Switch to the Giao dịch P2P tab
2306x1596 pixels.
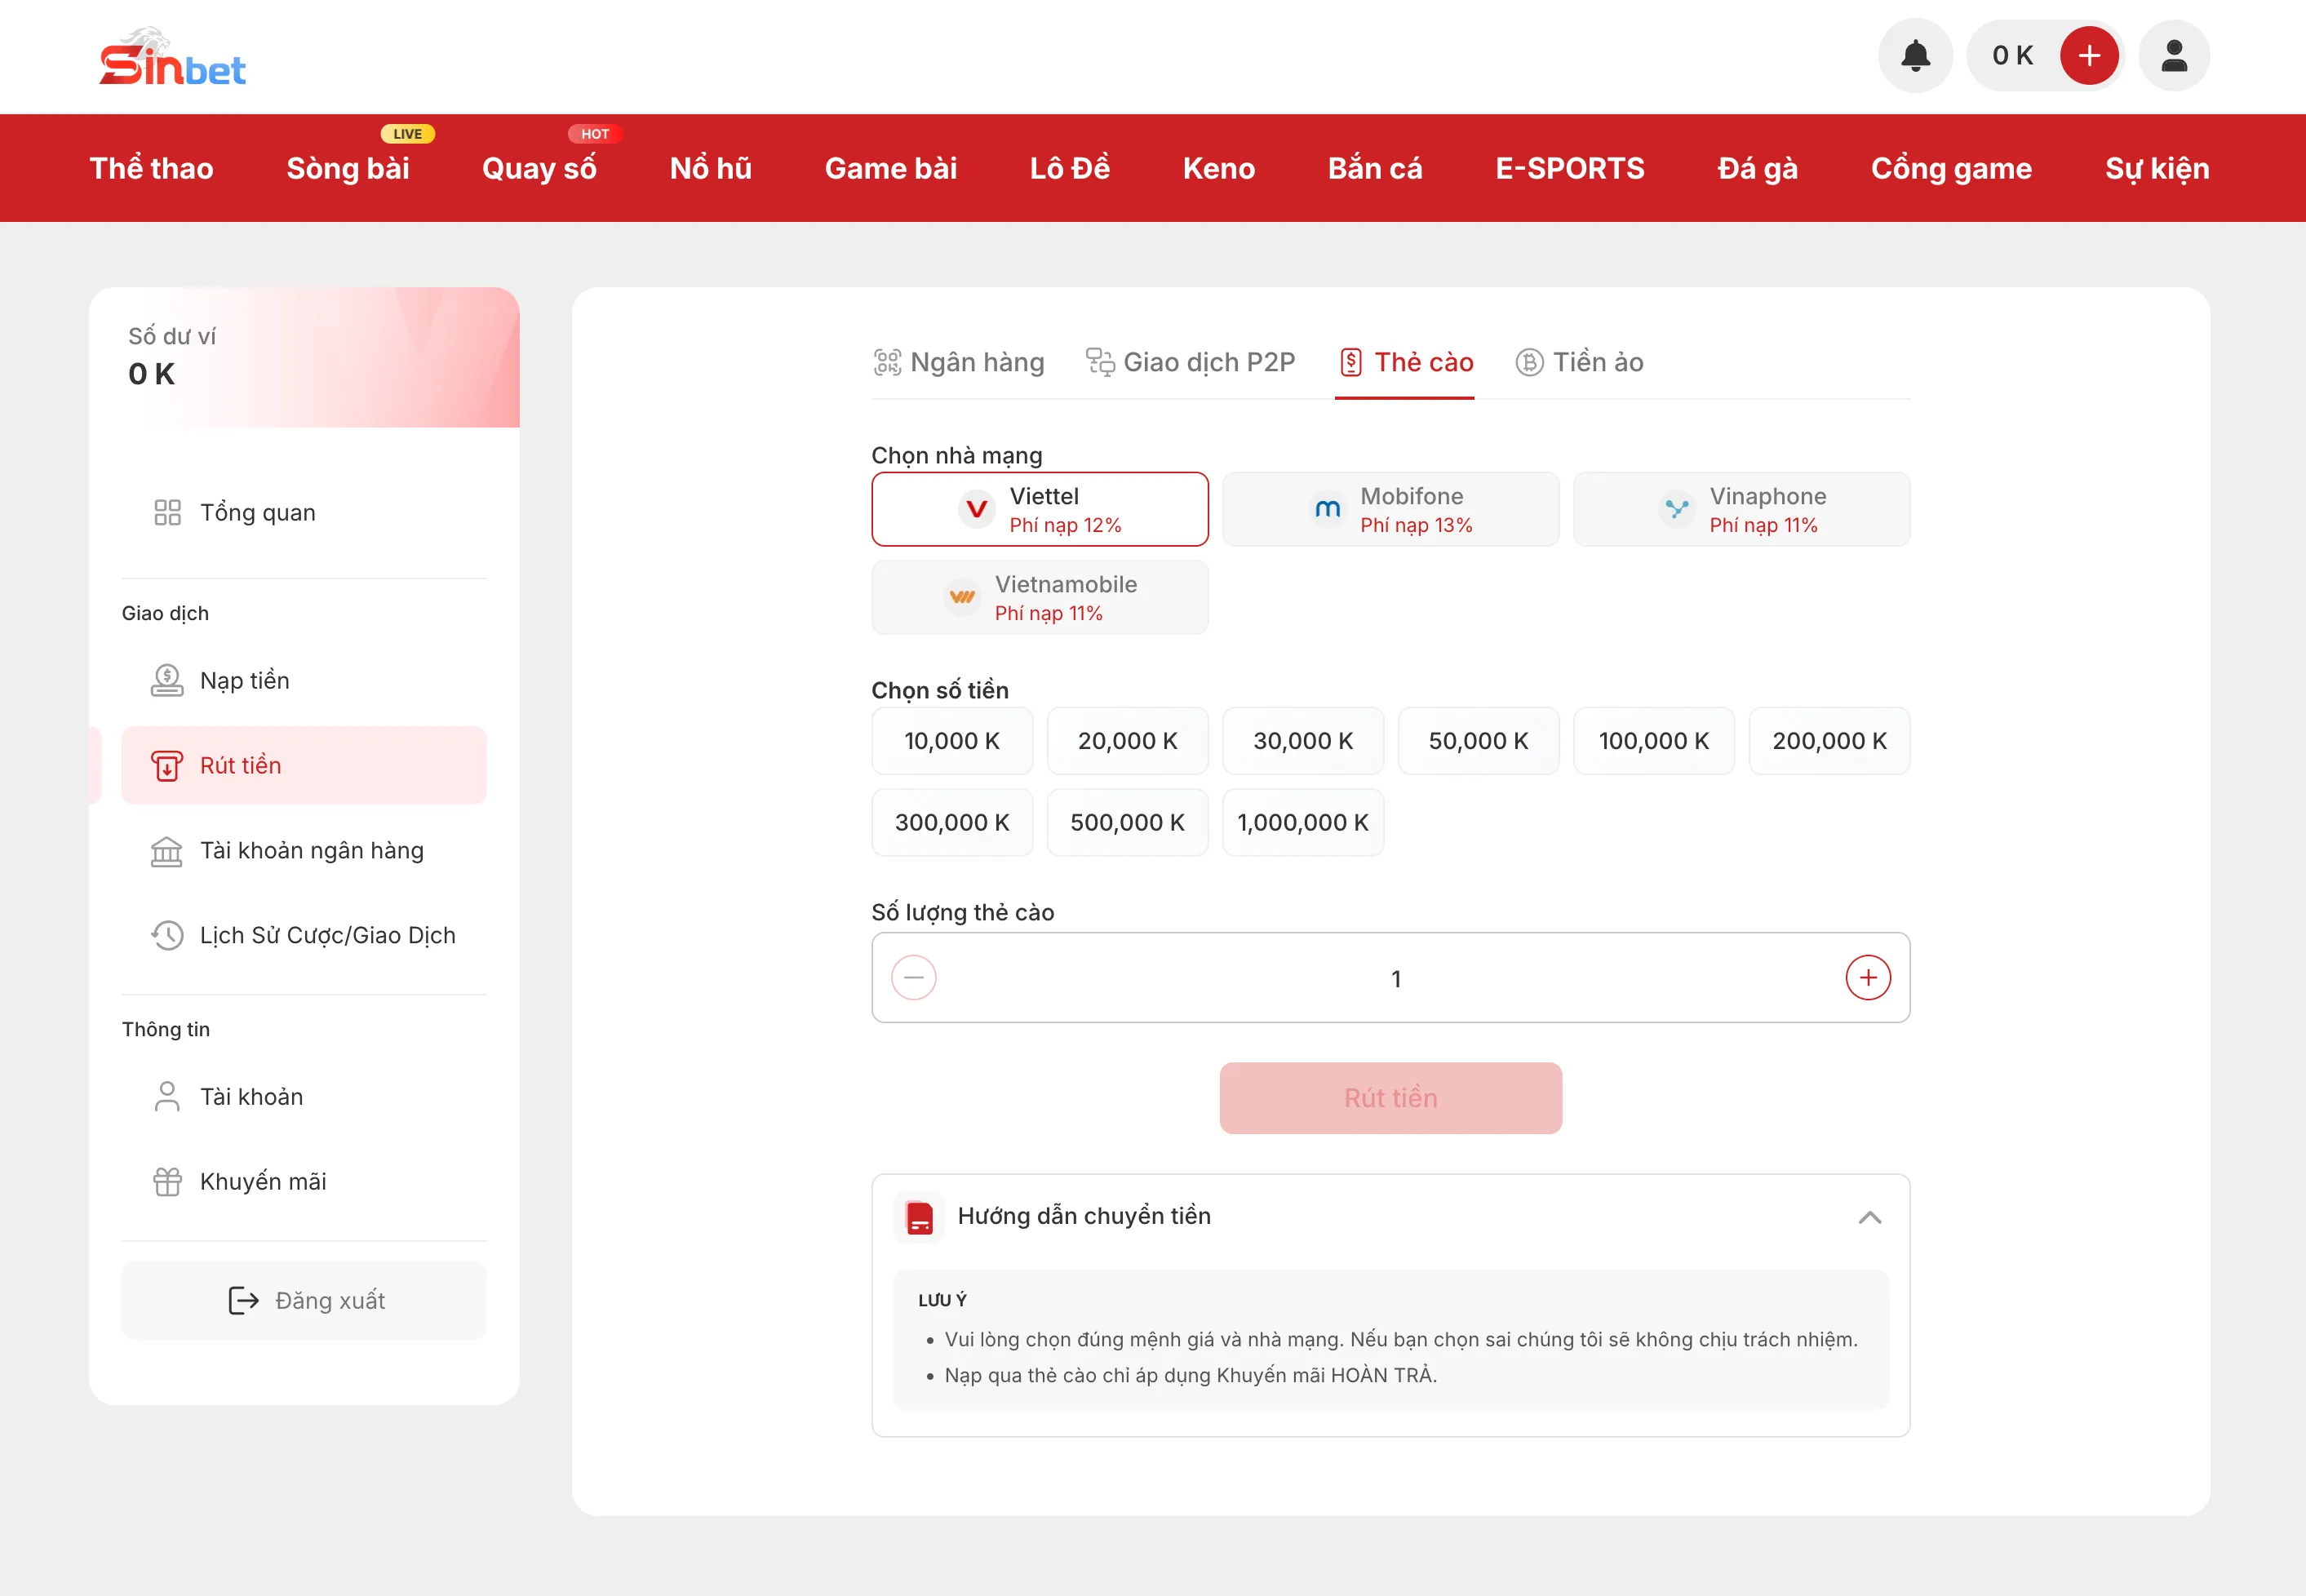(x=1191, y=362)
